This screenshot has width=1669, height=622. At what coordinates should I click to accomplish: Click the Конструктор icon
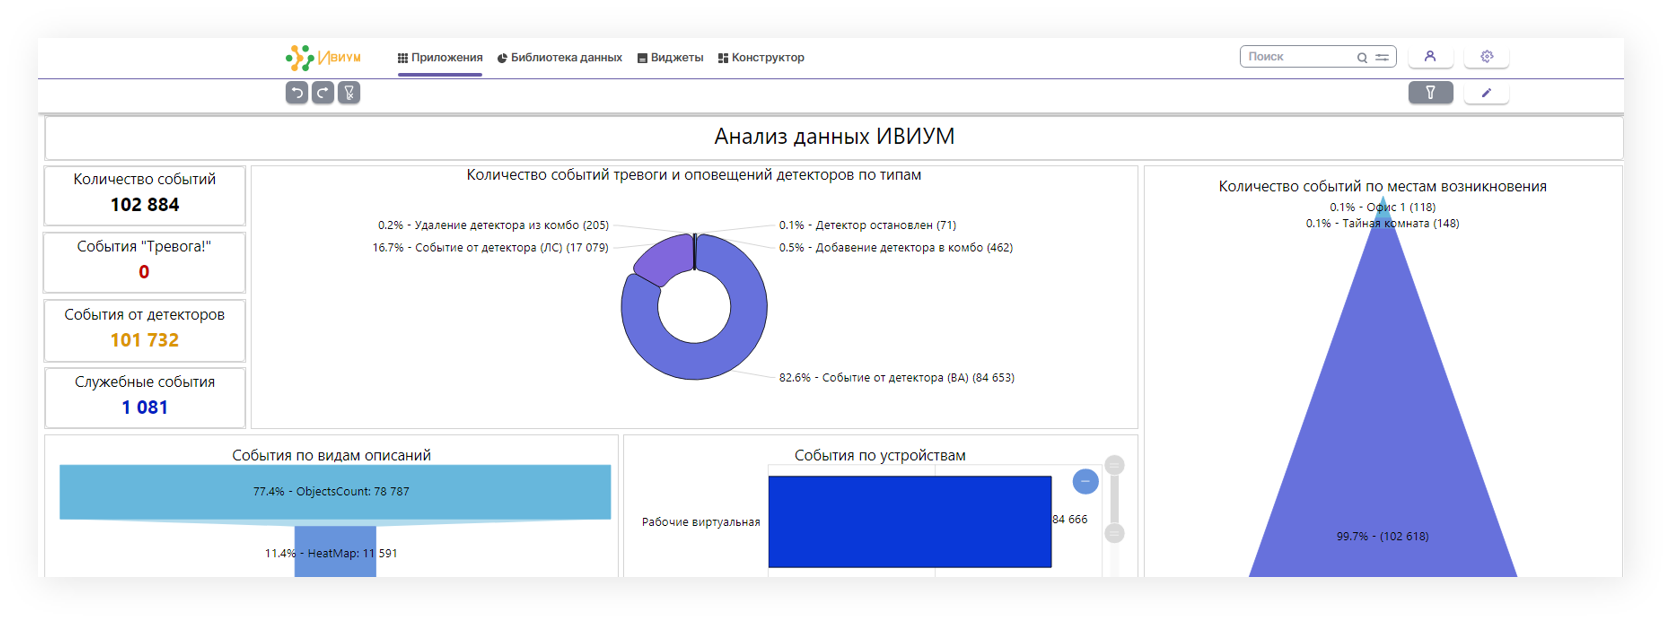pos(723,58)
